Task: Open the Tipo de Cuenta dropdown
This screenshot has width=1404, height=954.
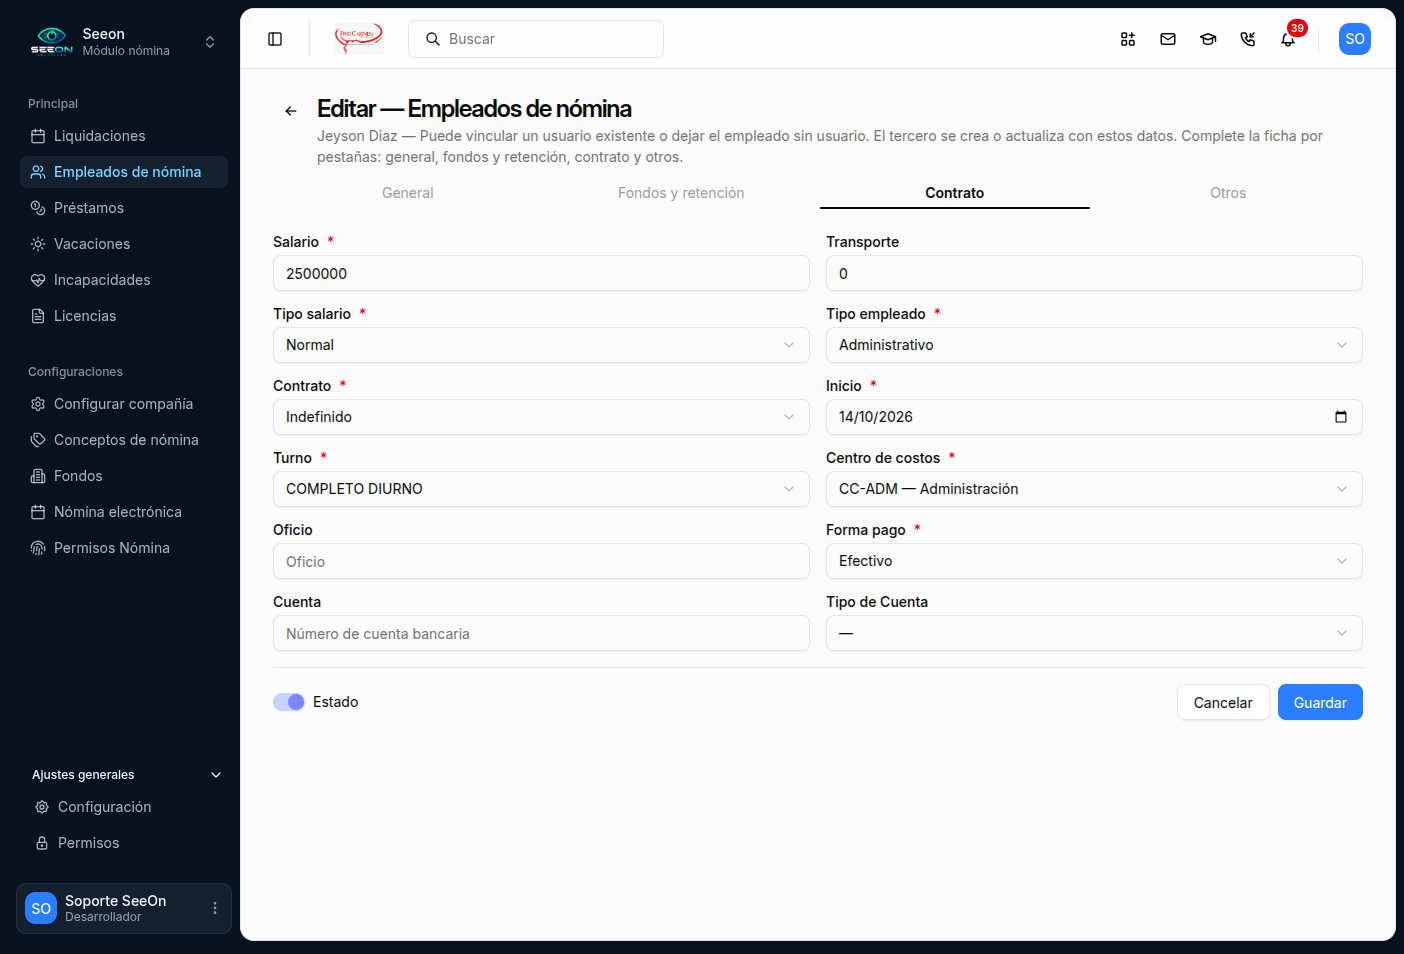Action: click(x=1094, y=633)
